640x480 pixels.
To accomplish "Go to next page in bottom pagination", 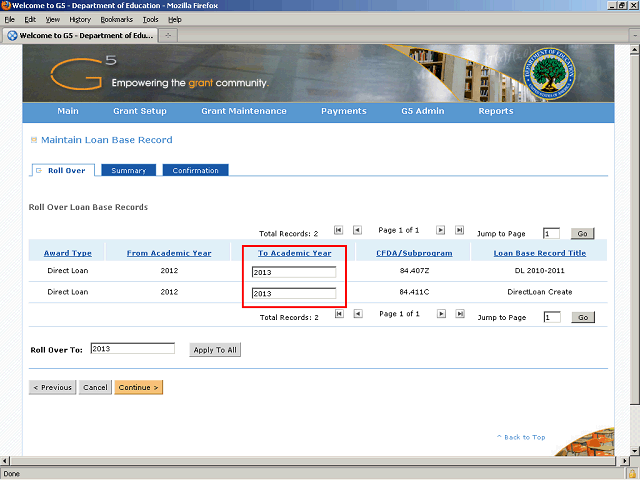I will 441,314.
